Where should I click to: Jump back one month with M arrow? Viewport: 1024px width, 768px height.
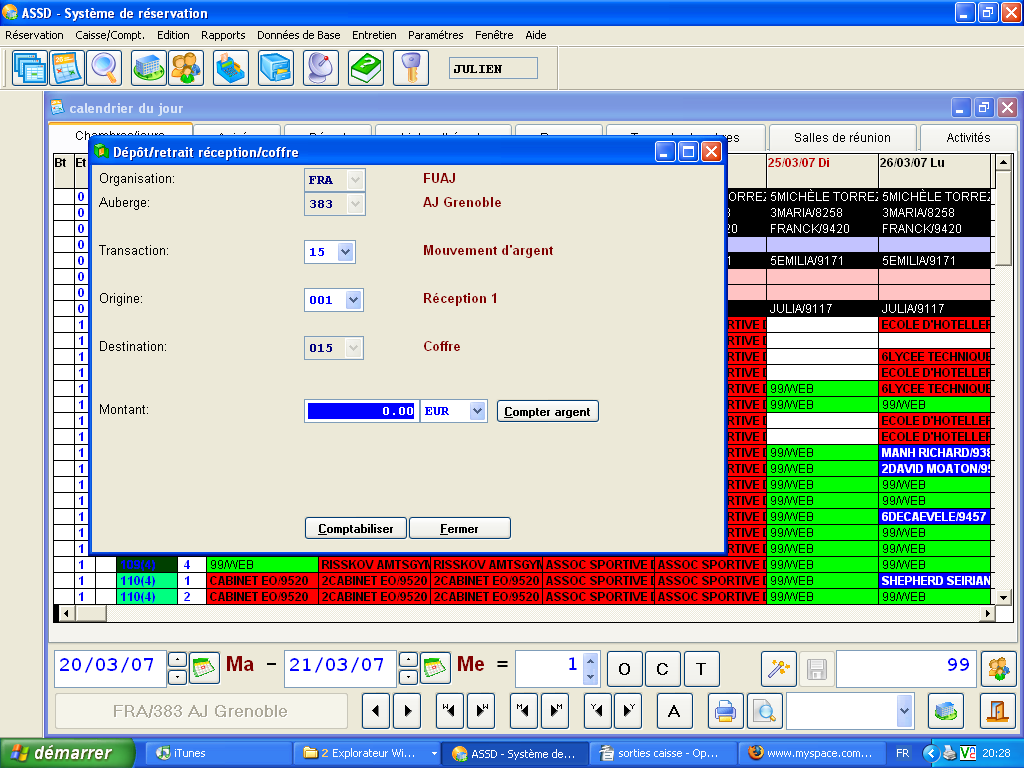coord(523,711)
